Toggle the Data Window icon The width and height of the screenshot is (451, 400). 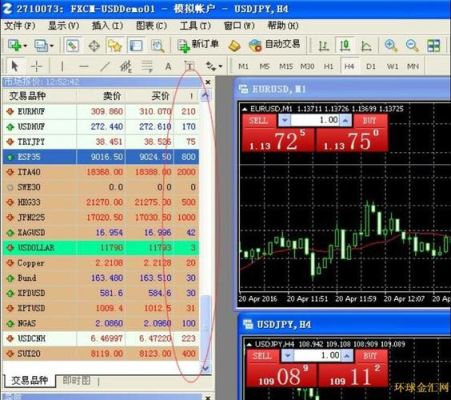(94, 46)
